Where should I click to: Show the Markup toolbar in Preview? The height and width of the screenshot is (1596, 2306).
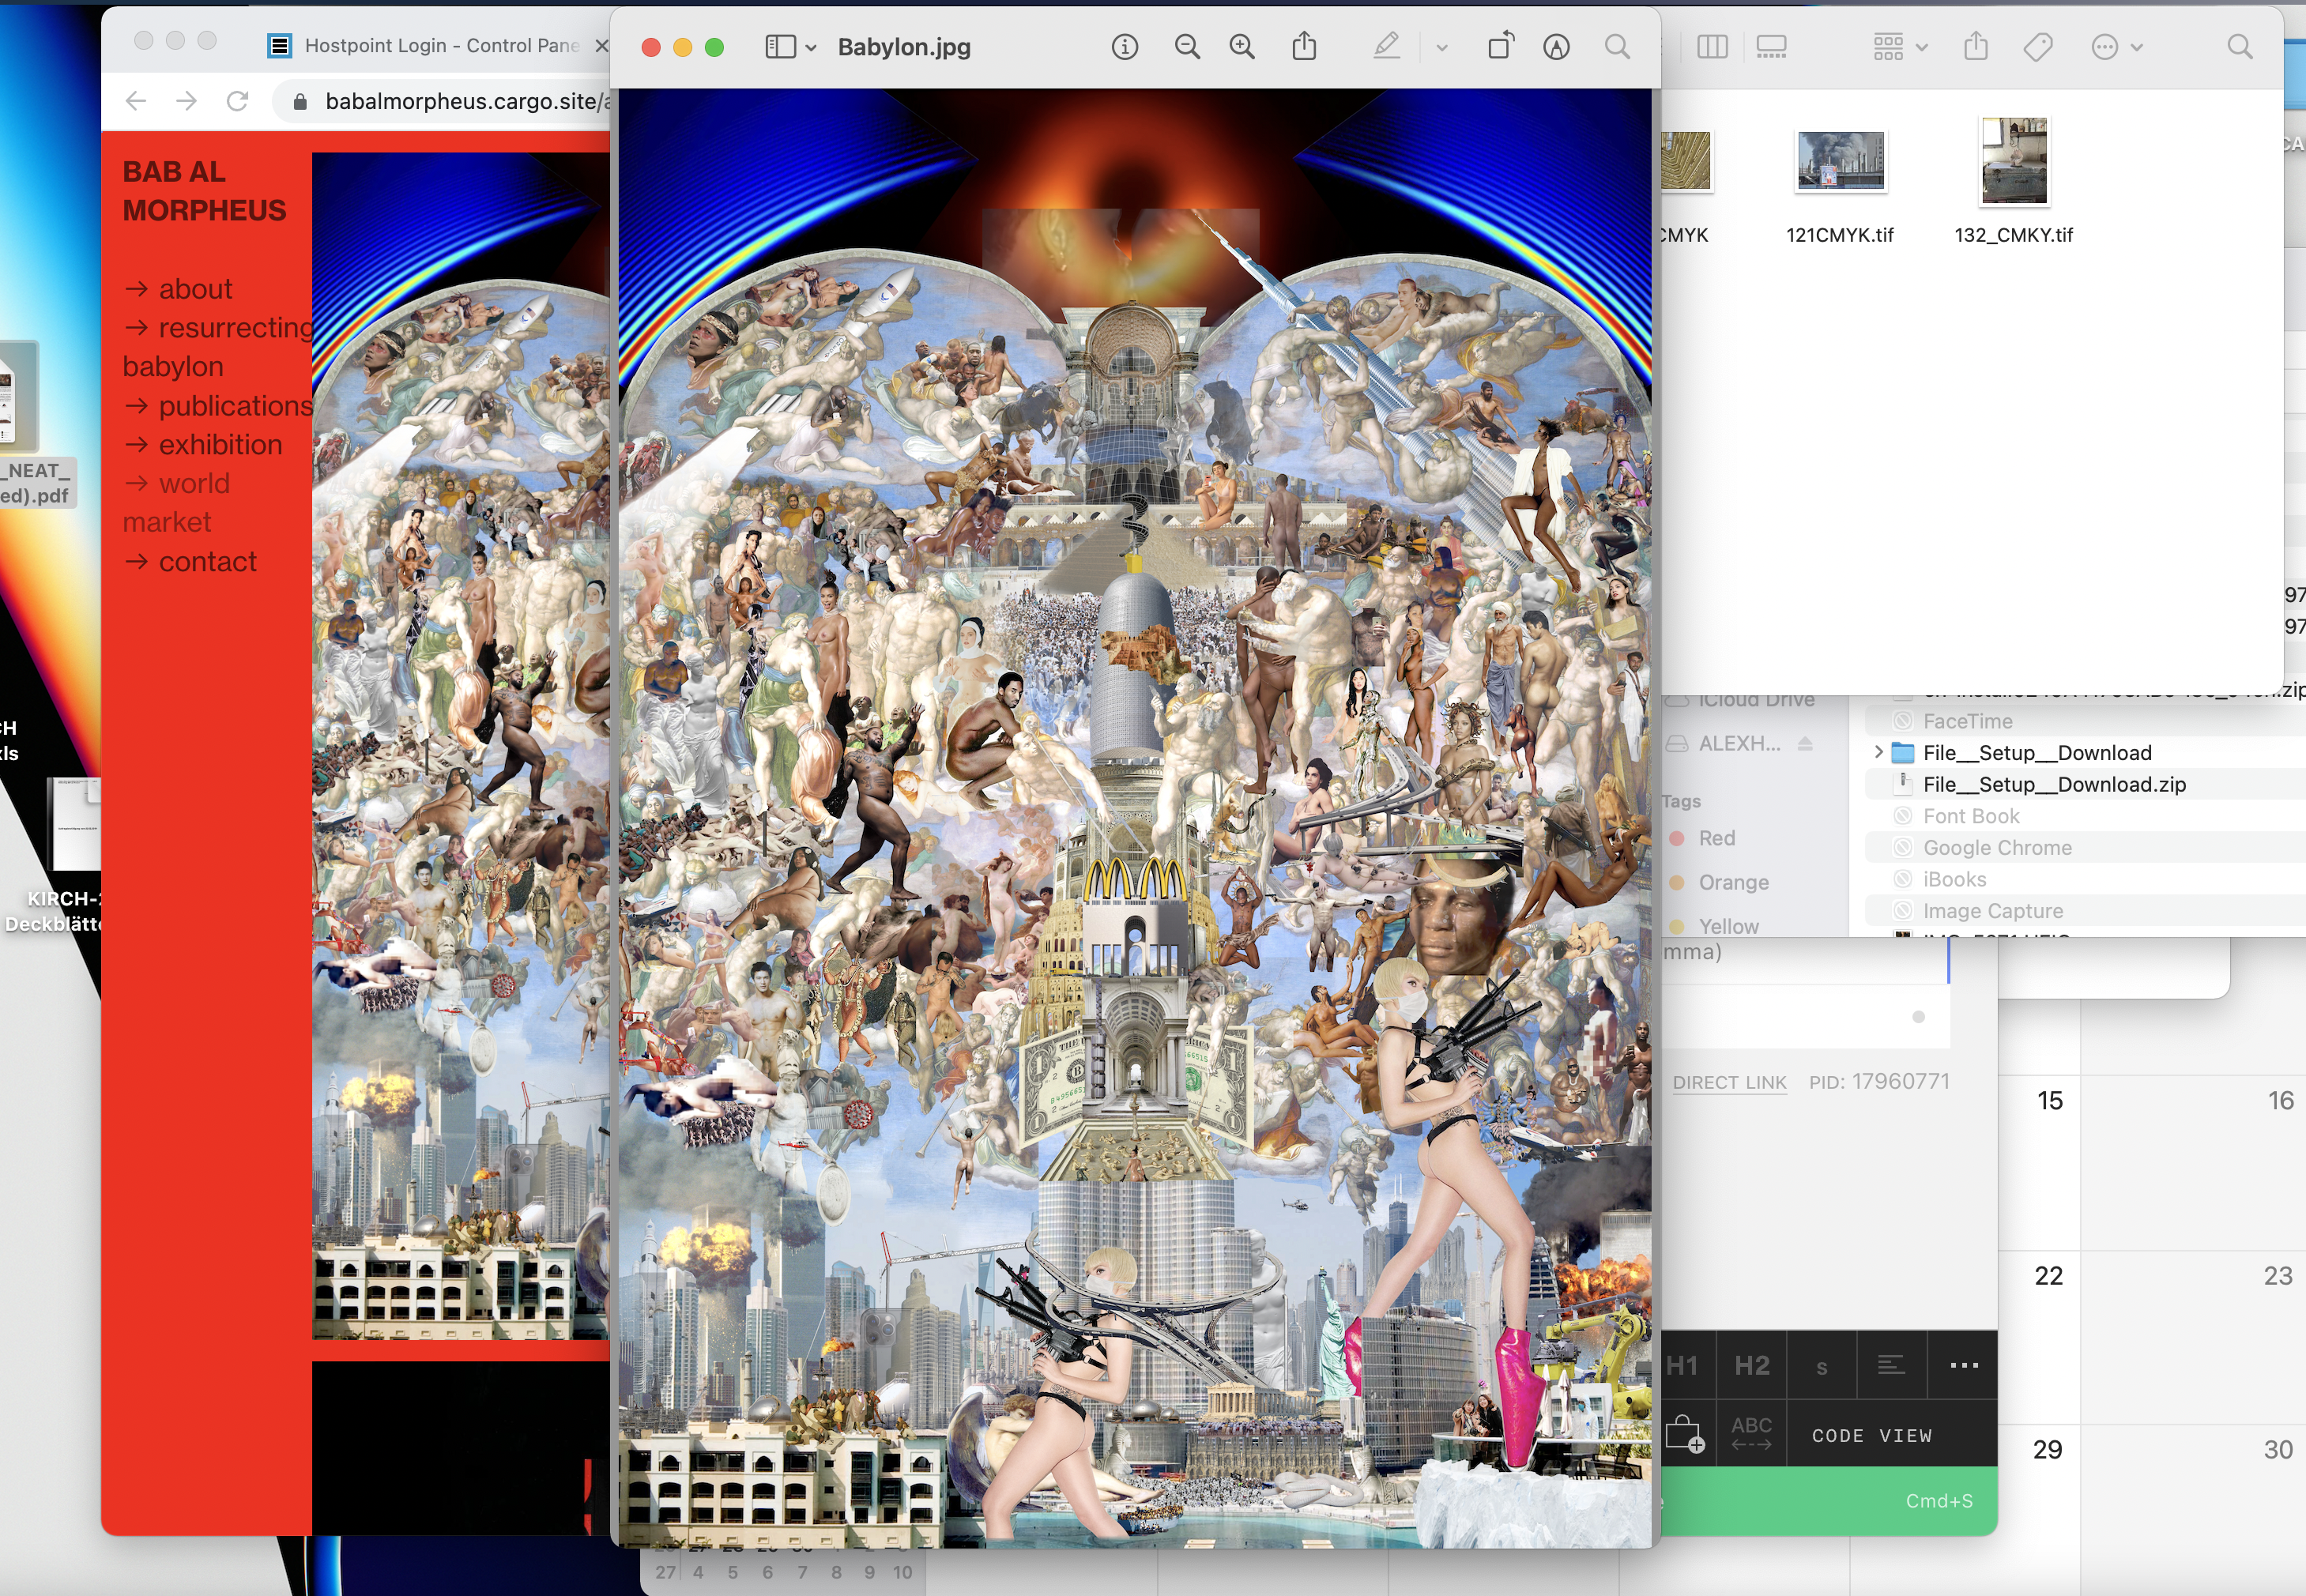point(1556,47)
